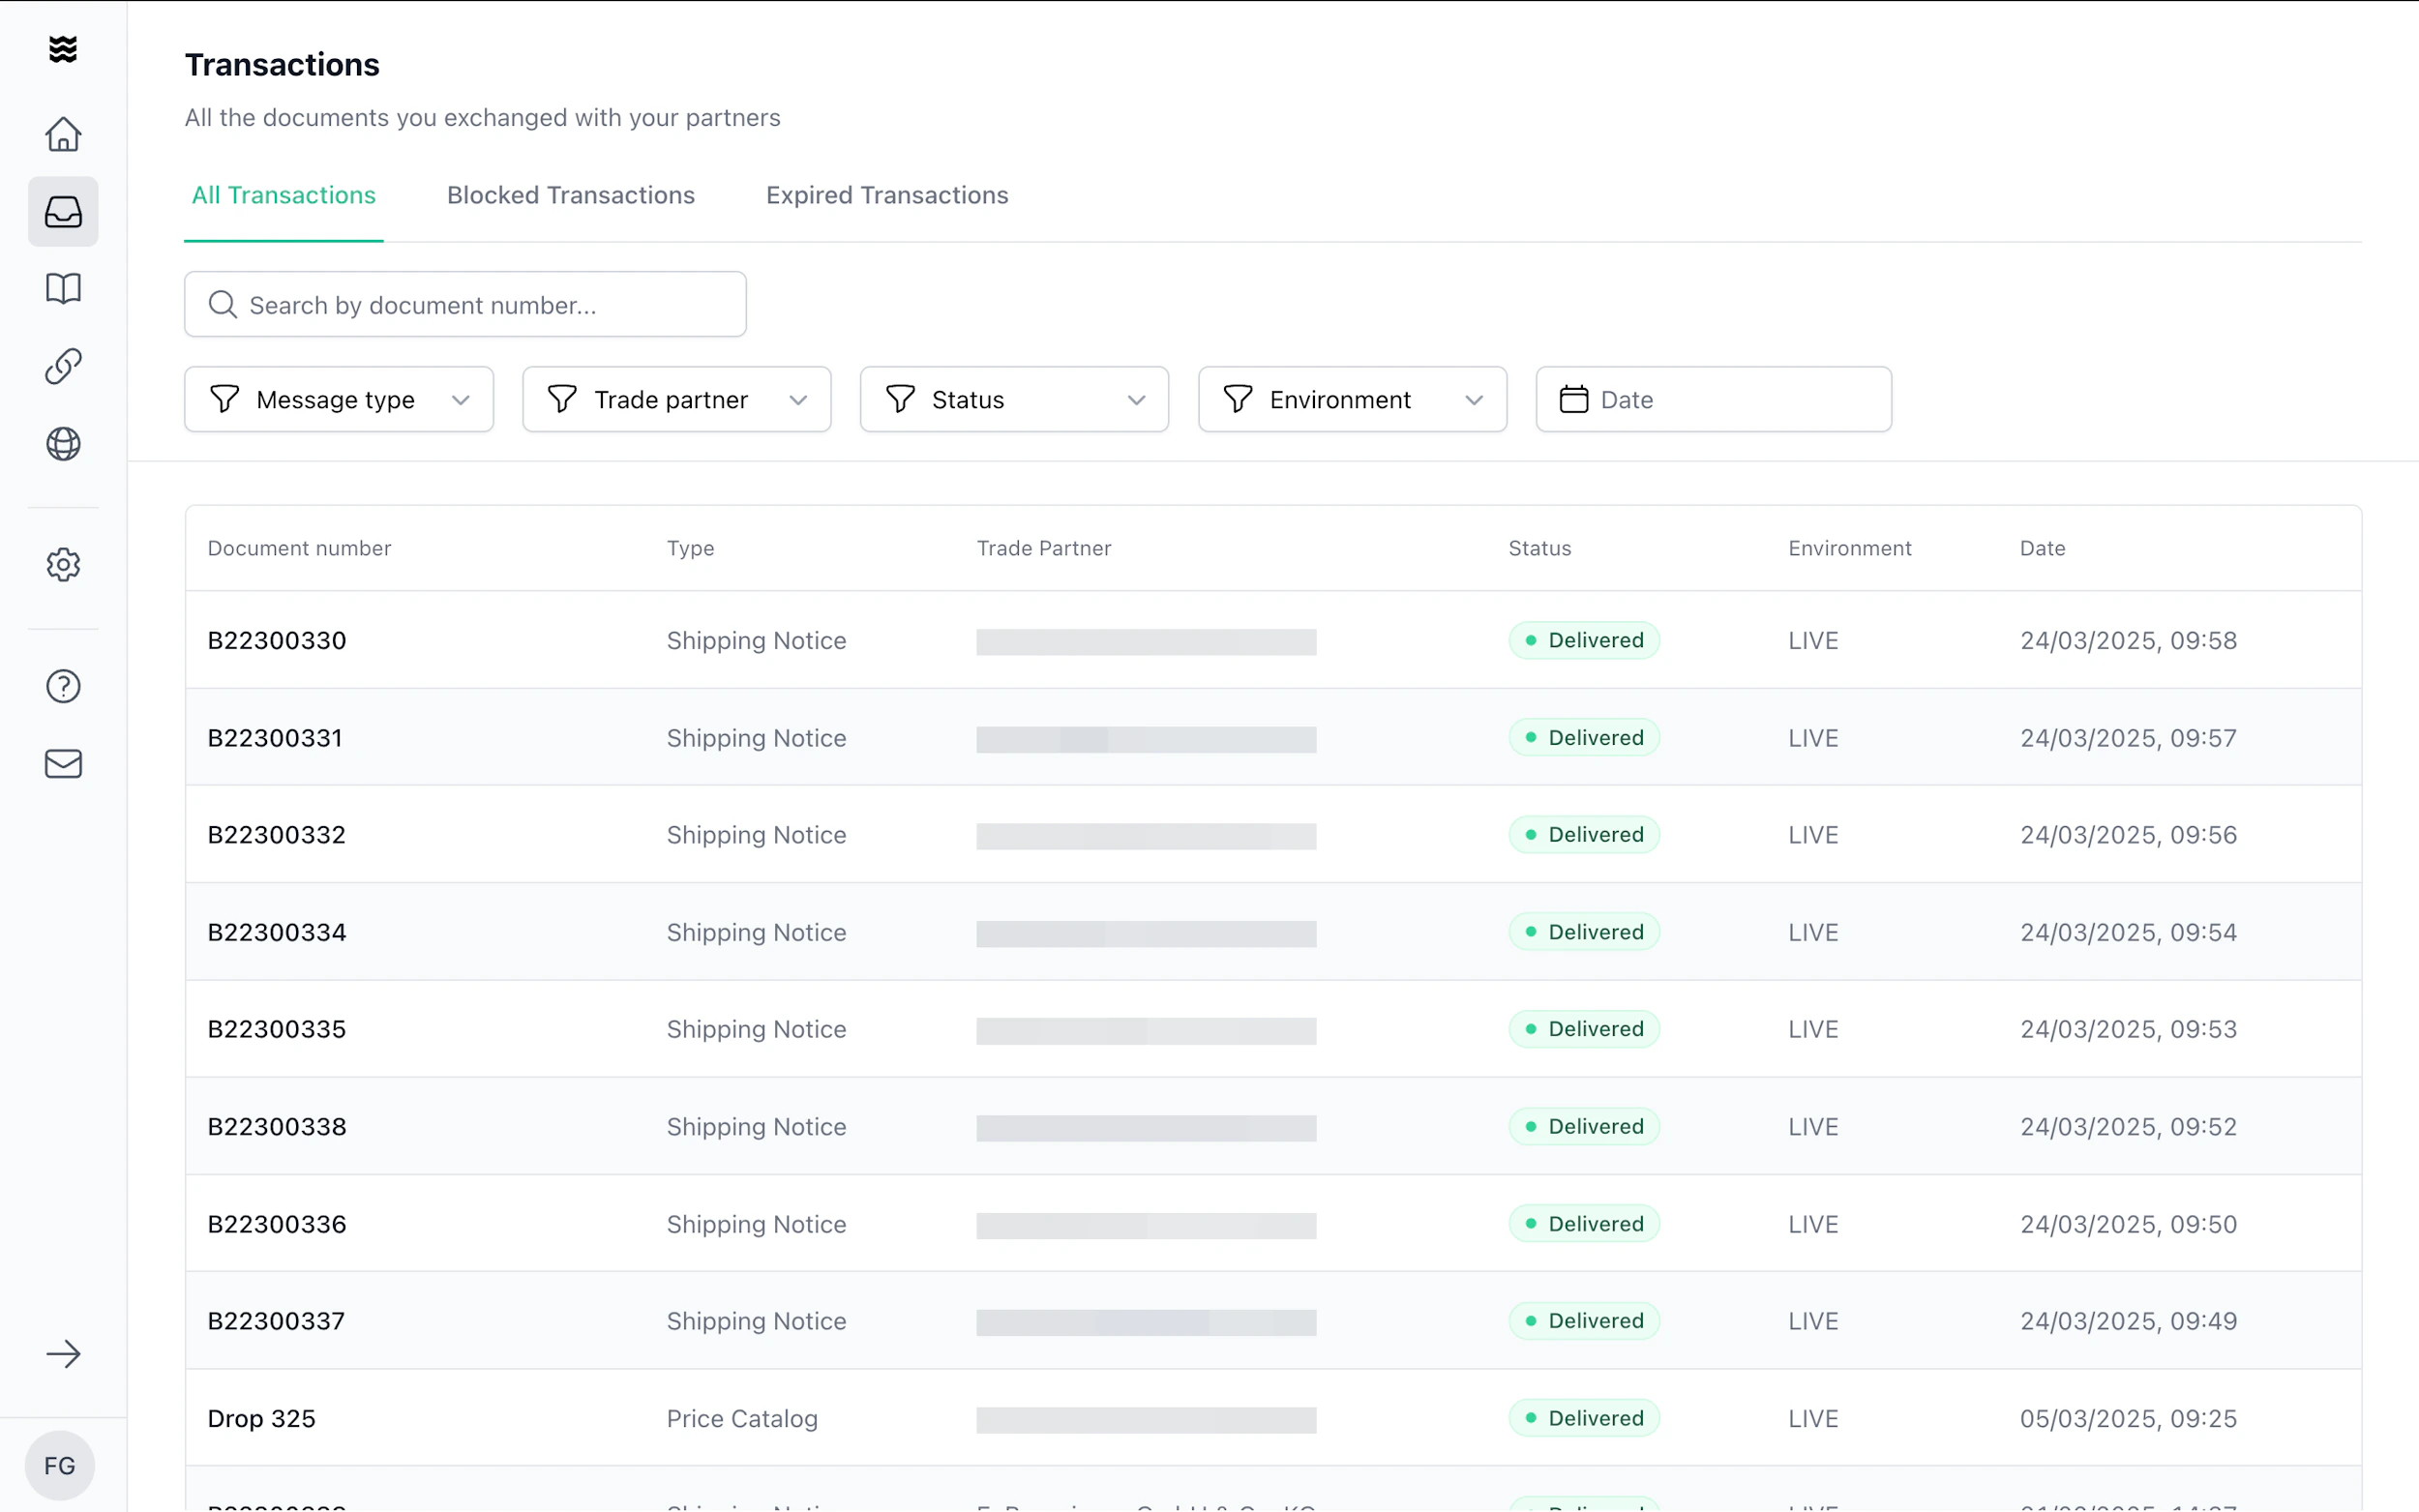Expand the Status filter dropdown
This screenshot has height=1512, width=2419.
click(x=1013, y=399)
